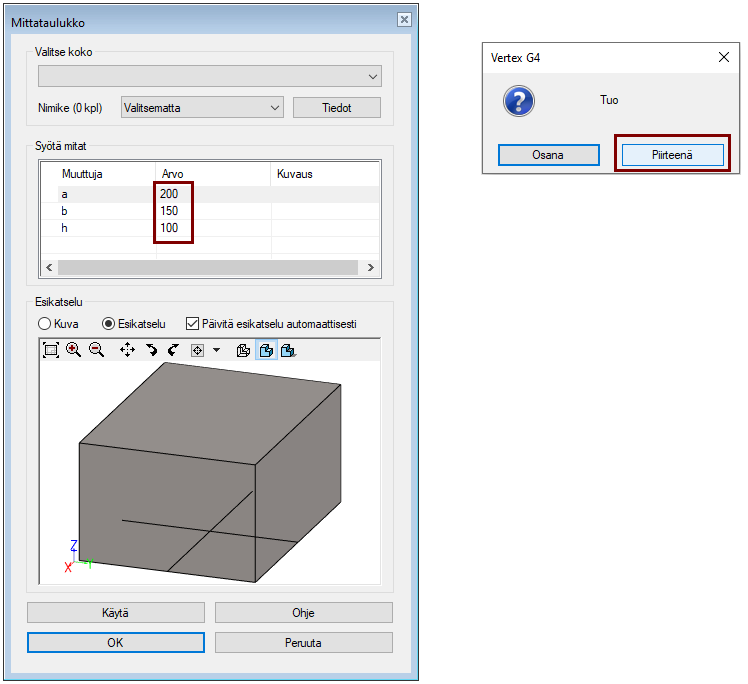
Task: Click the zoom-to-fit icon in preview toolbar
Action: click(51, 350)
